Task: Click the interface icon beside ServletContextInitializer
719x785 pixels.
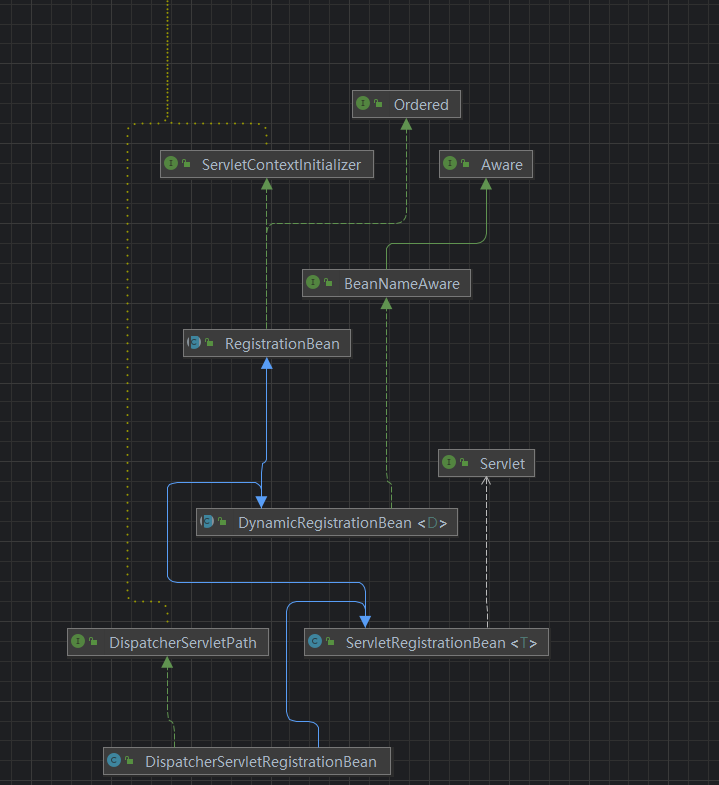Action: point(171,164)
